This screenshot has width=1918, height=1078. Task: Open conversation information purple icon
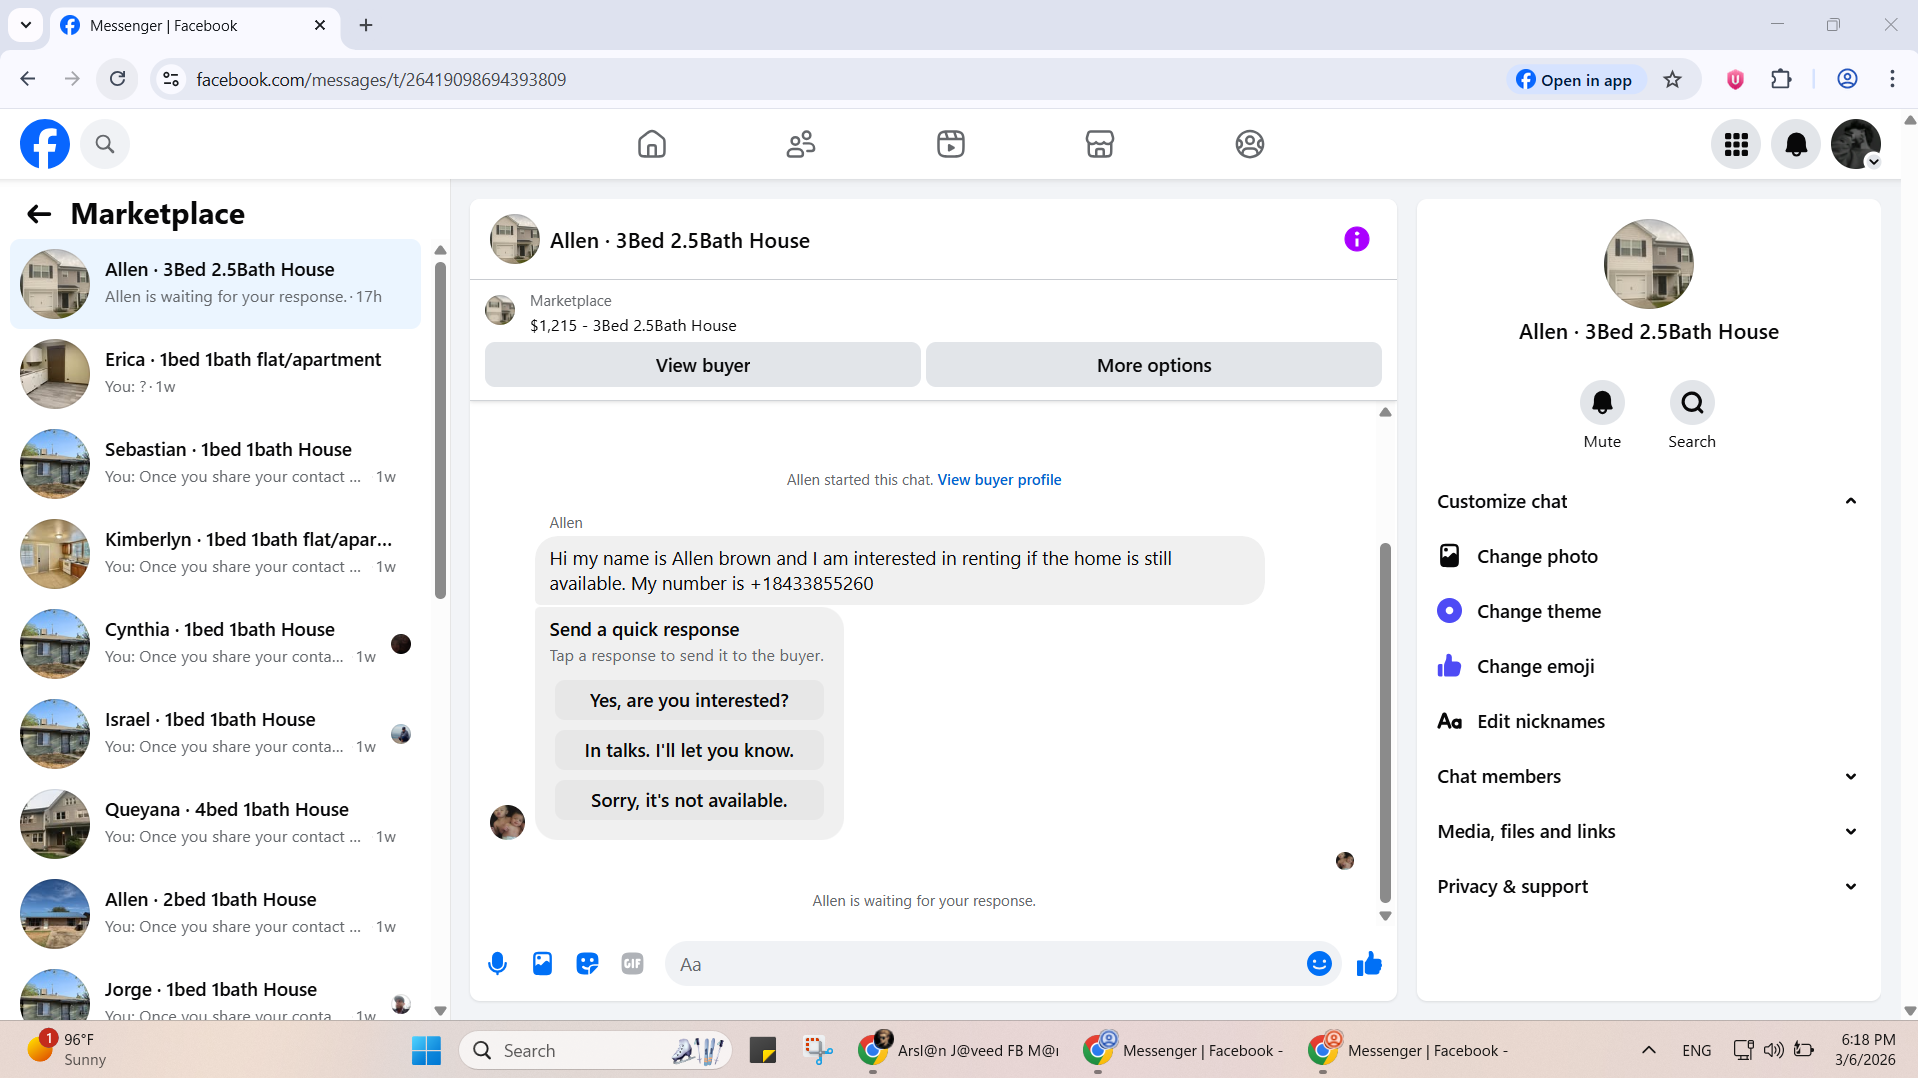tap(1357, 239)
